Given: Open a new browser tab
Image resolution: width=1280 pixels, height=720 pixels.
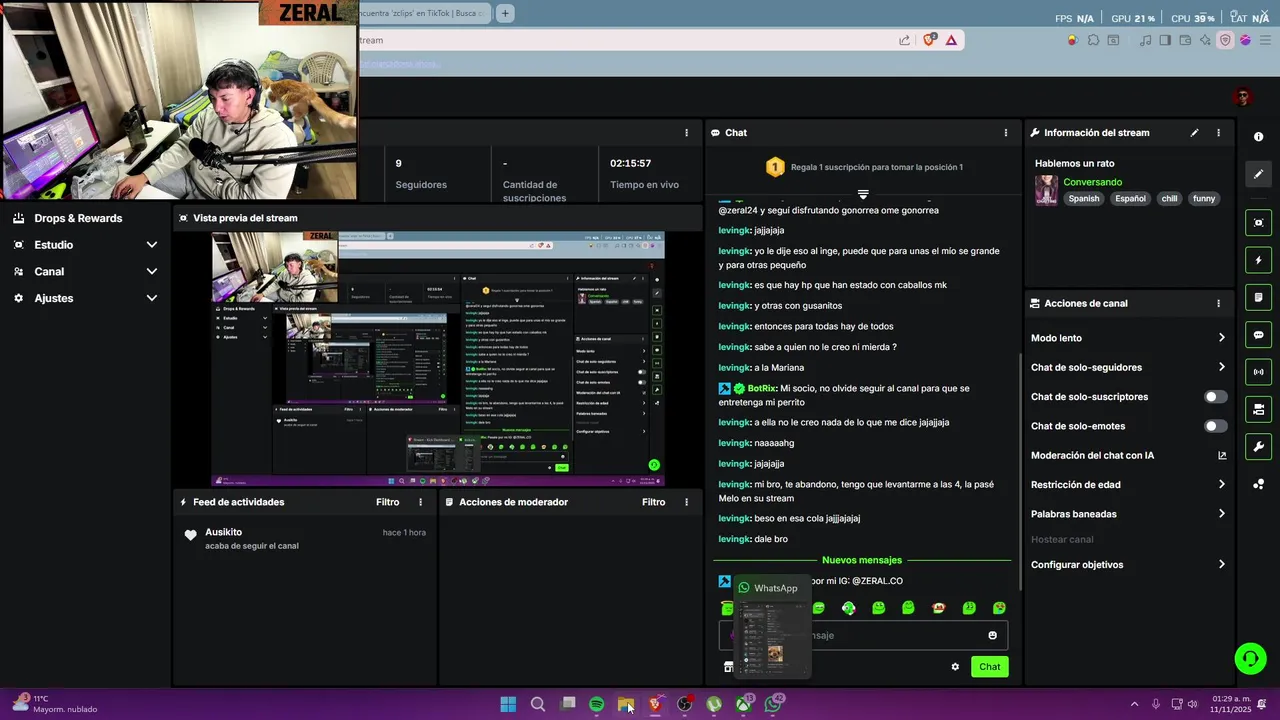Looking at the screenshot, I should [505, 13].
